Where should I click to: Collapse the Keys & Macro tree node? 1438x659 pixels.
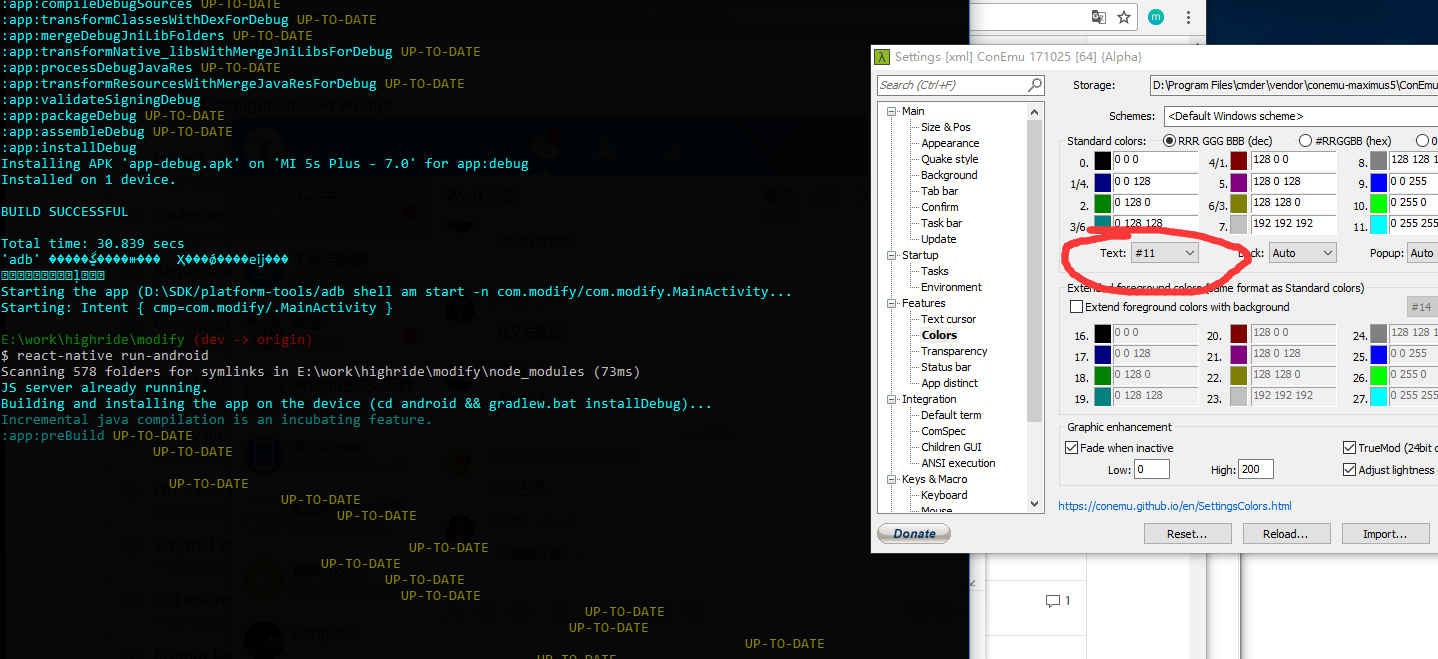point(891,479)
